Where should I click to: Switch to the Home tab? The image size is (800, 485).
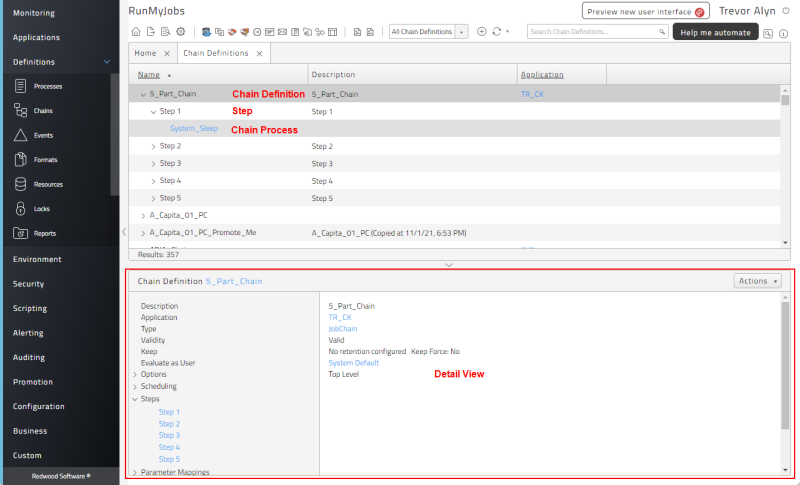[x=145, y=53]
